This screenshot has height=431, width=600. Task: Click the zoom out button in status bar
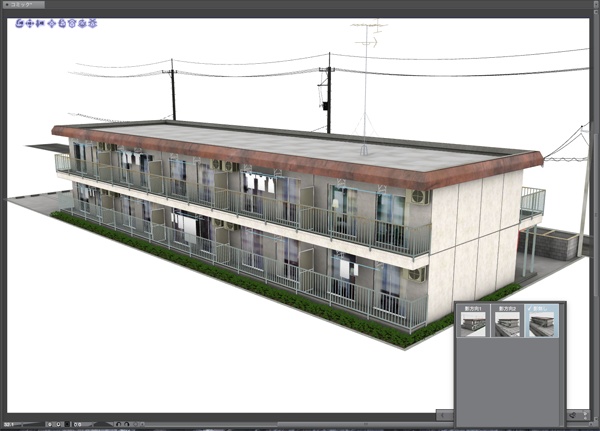pyautogui.click(x=50, y=424)
